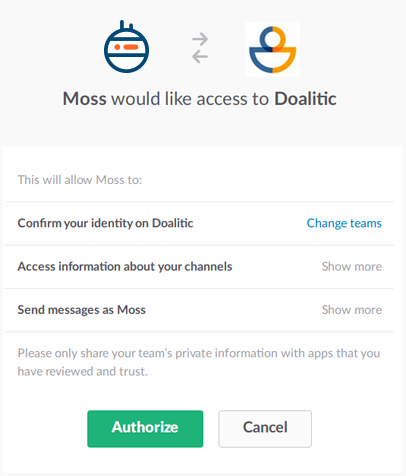This screenshot has width=406, height=476.
Task: Click the bold Moss name in the heading
Action: [x=85, y=99]
